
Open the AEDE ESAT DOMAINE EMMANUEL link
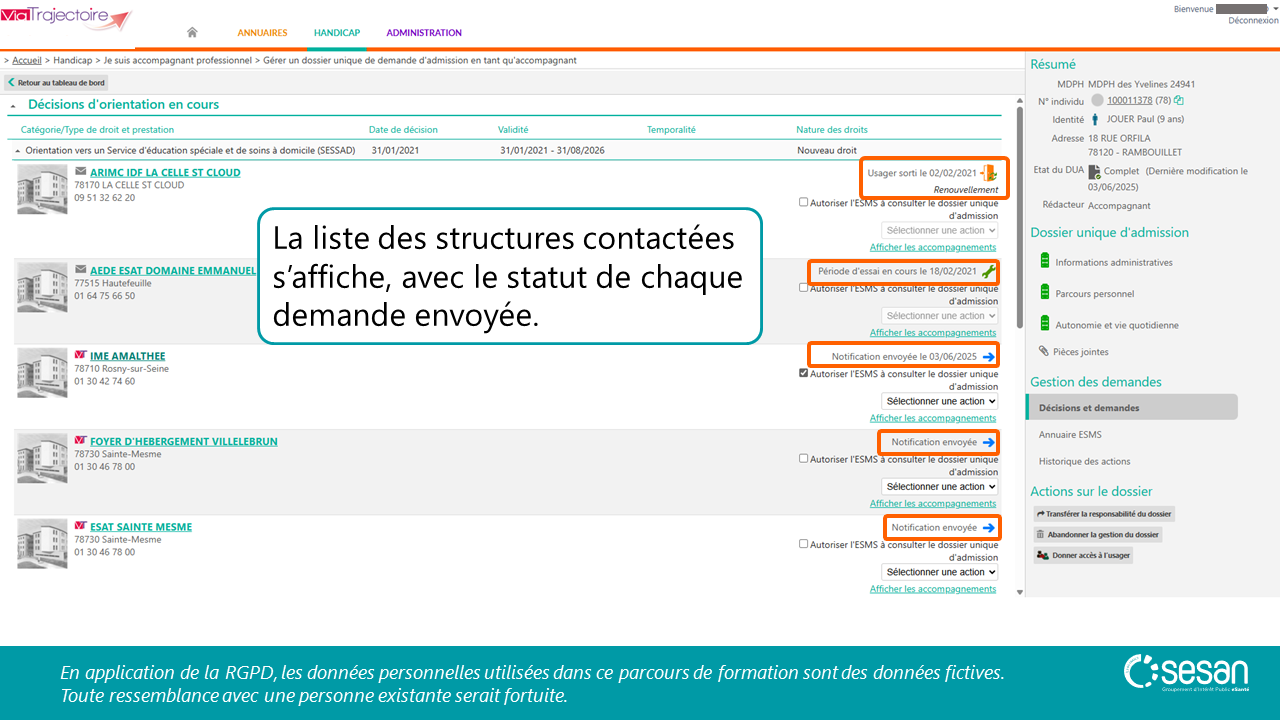tap(173, 270)
